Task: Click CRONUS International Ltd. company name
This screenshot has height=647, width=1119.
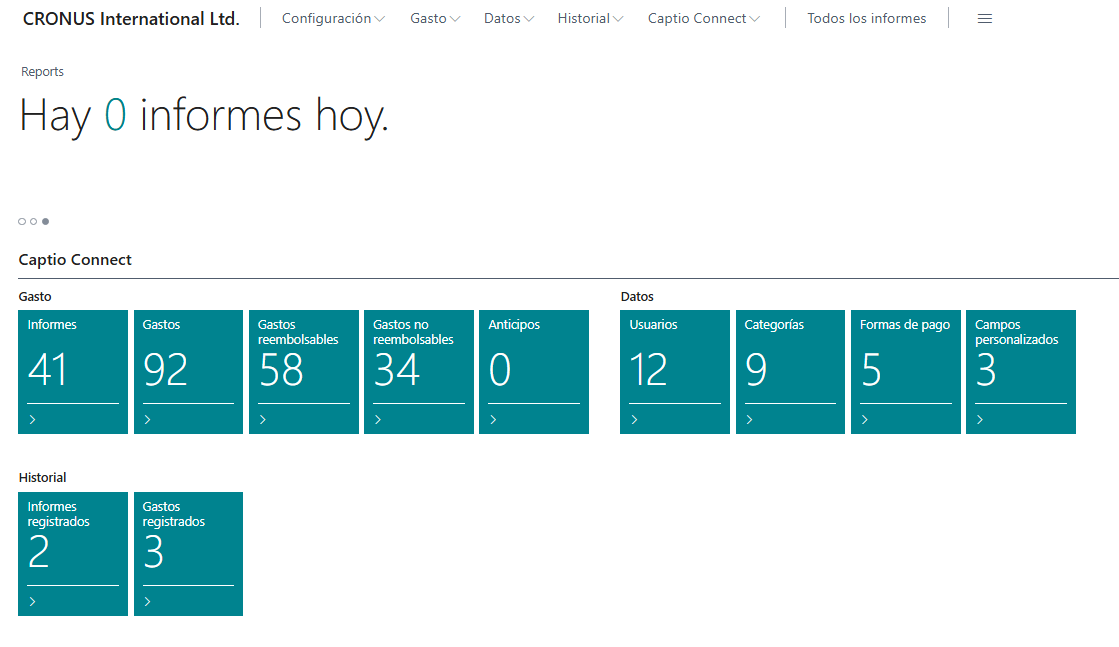Action: click(131, 19)
